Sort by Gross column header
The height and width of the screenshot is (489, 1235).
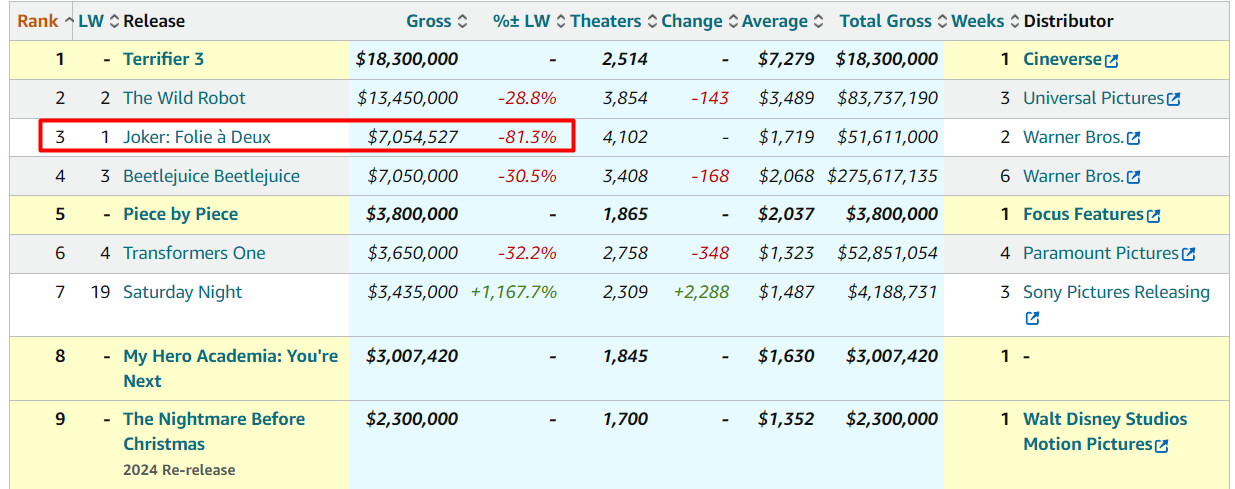pos(428,21)
